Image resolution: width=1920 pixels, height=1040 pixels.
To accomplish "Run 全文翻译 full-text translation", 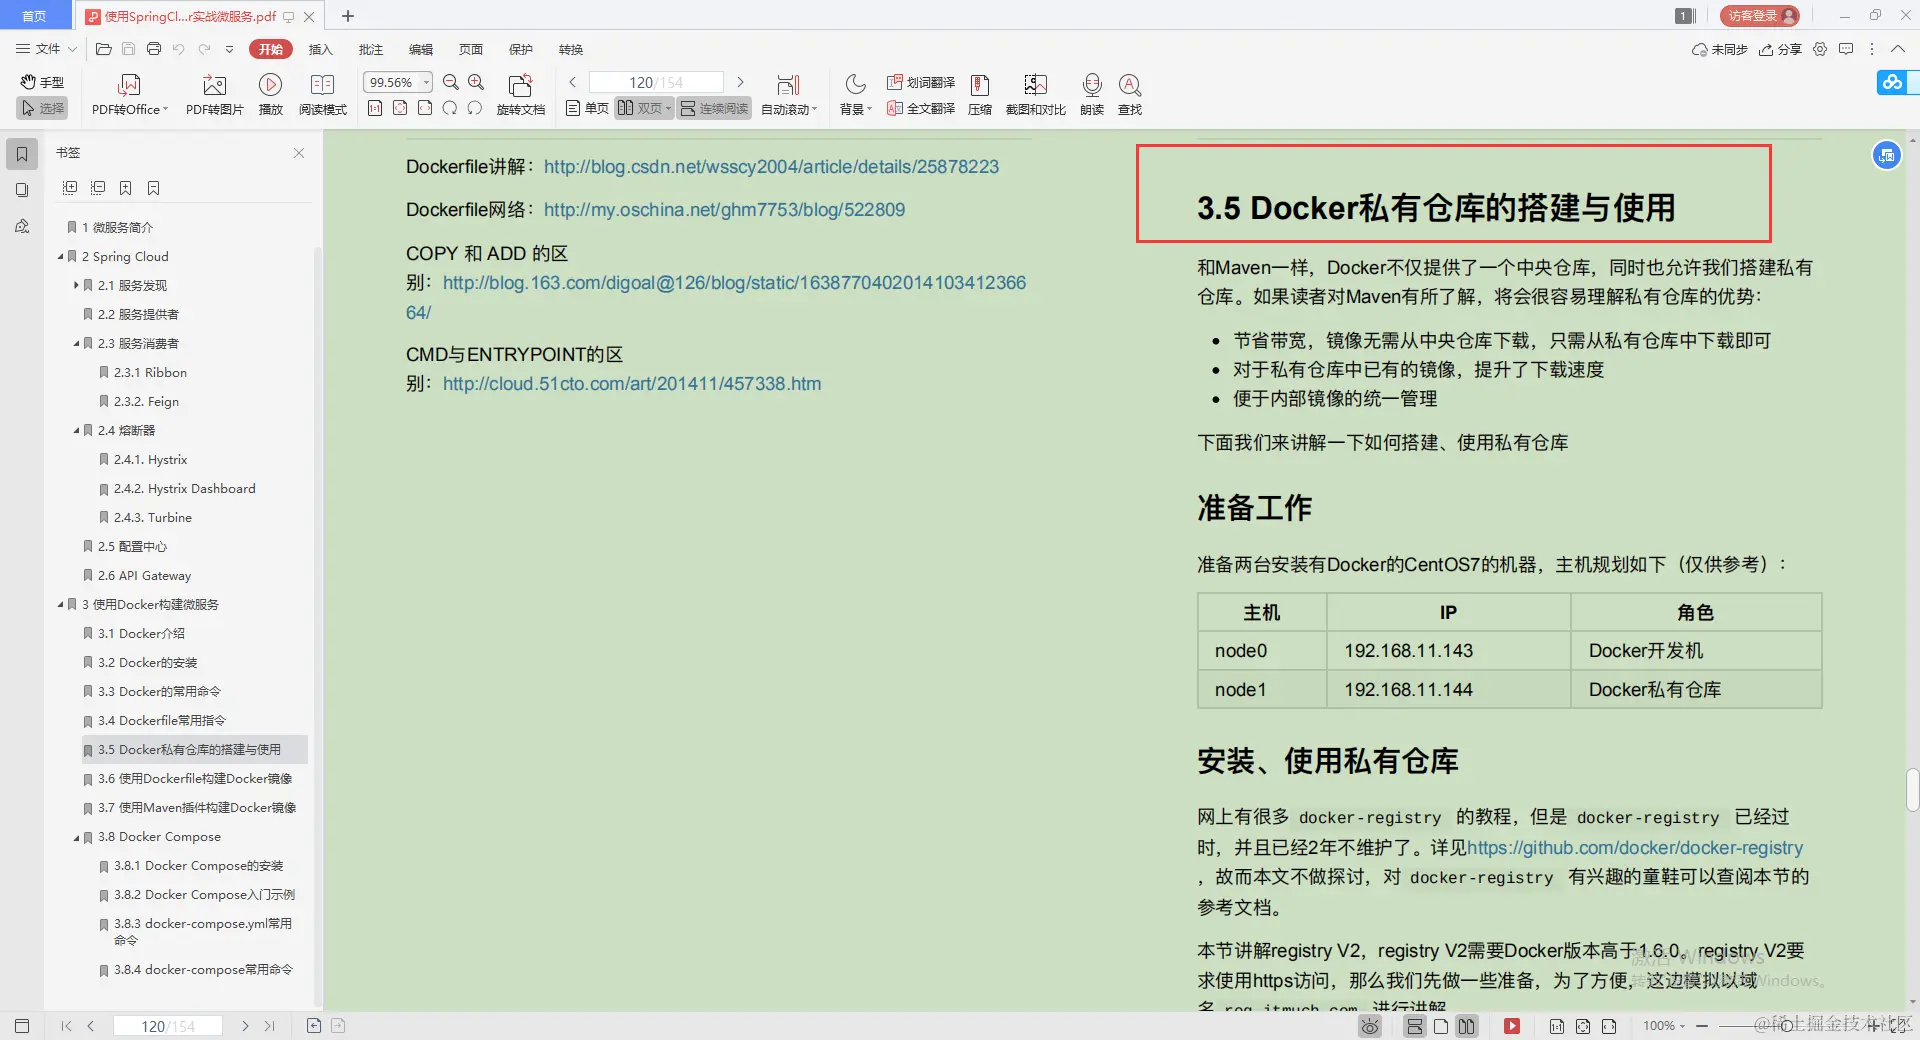I will (x=920, y=108).
